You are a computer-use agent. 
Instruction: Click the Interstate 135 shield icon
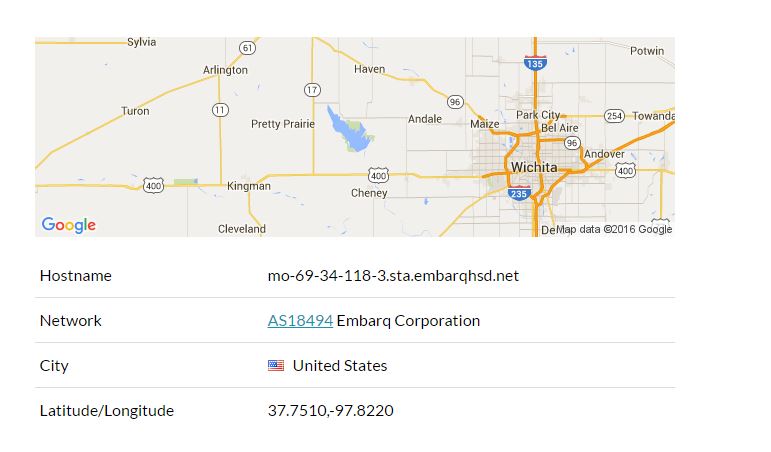point(535,63)
